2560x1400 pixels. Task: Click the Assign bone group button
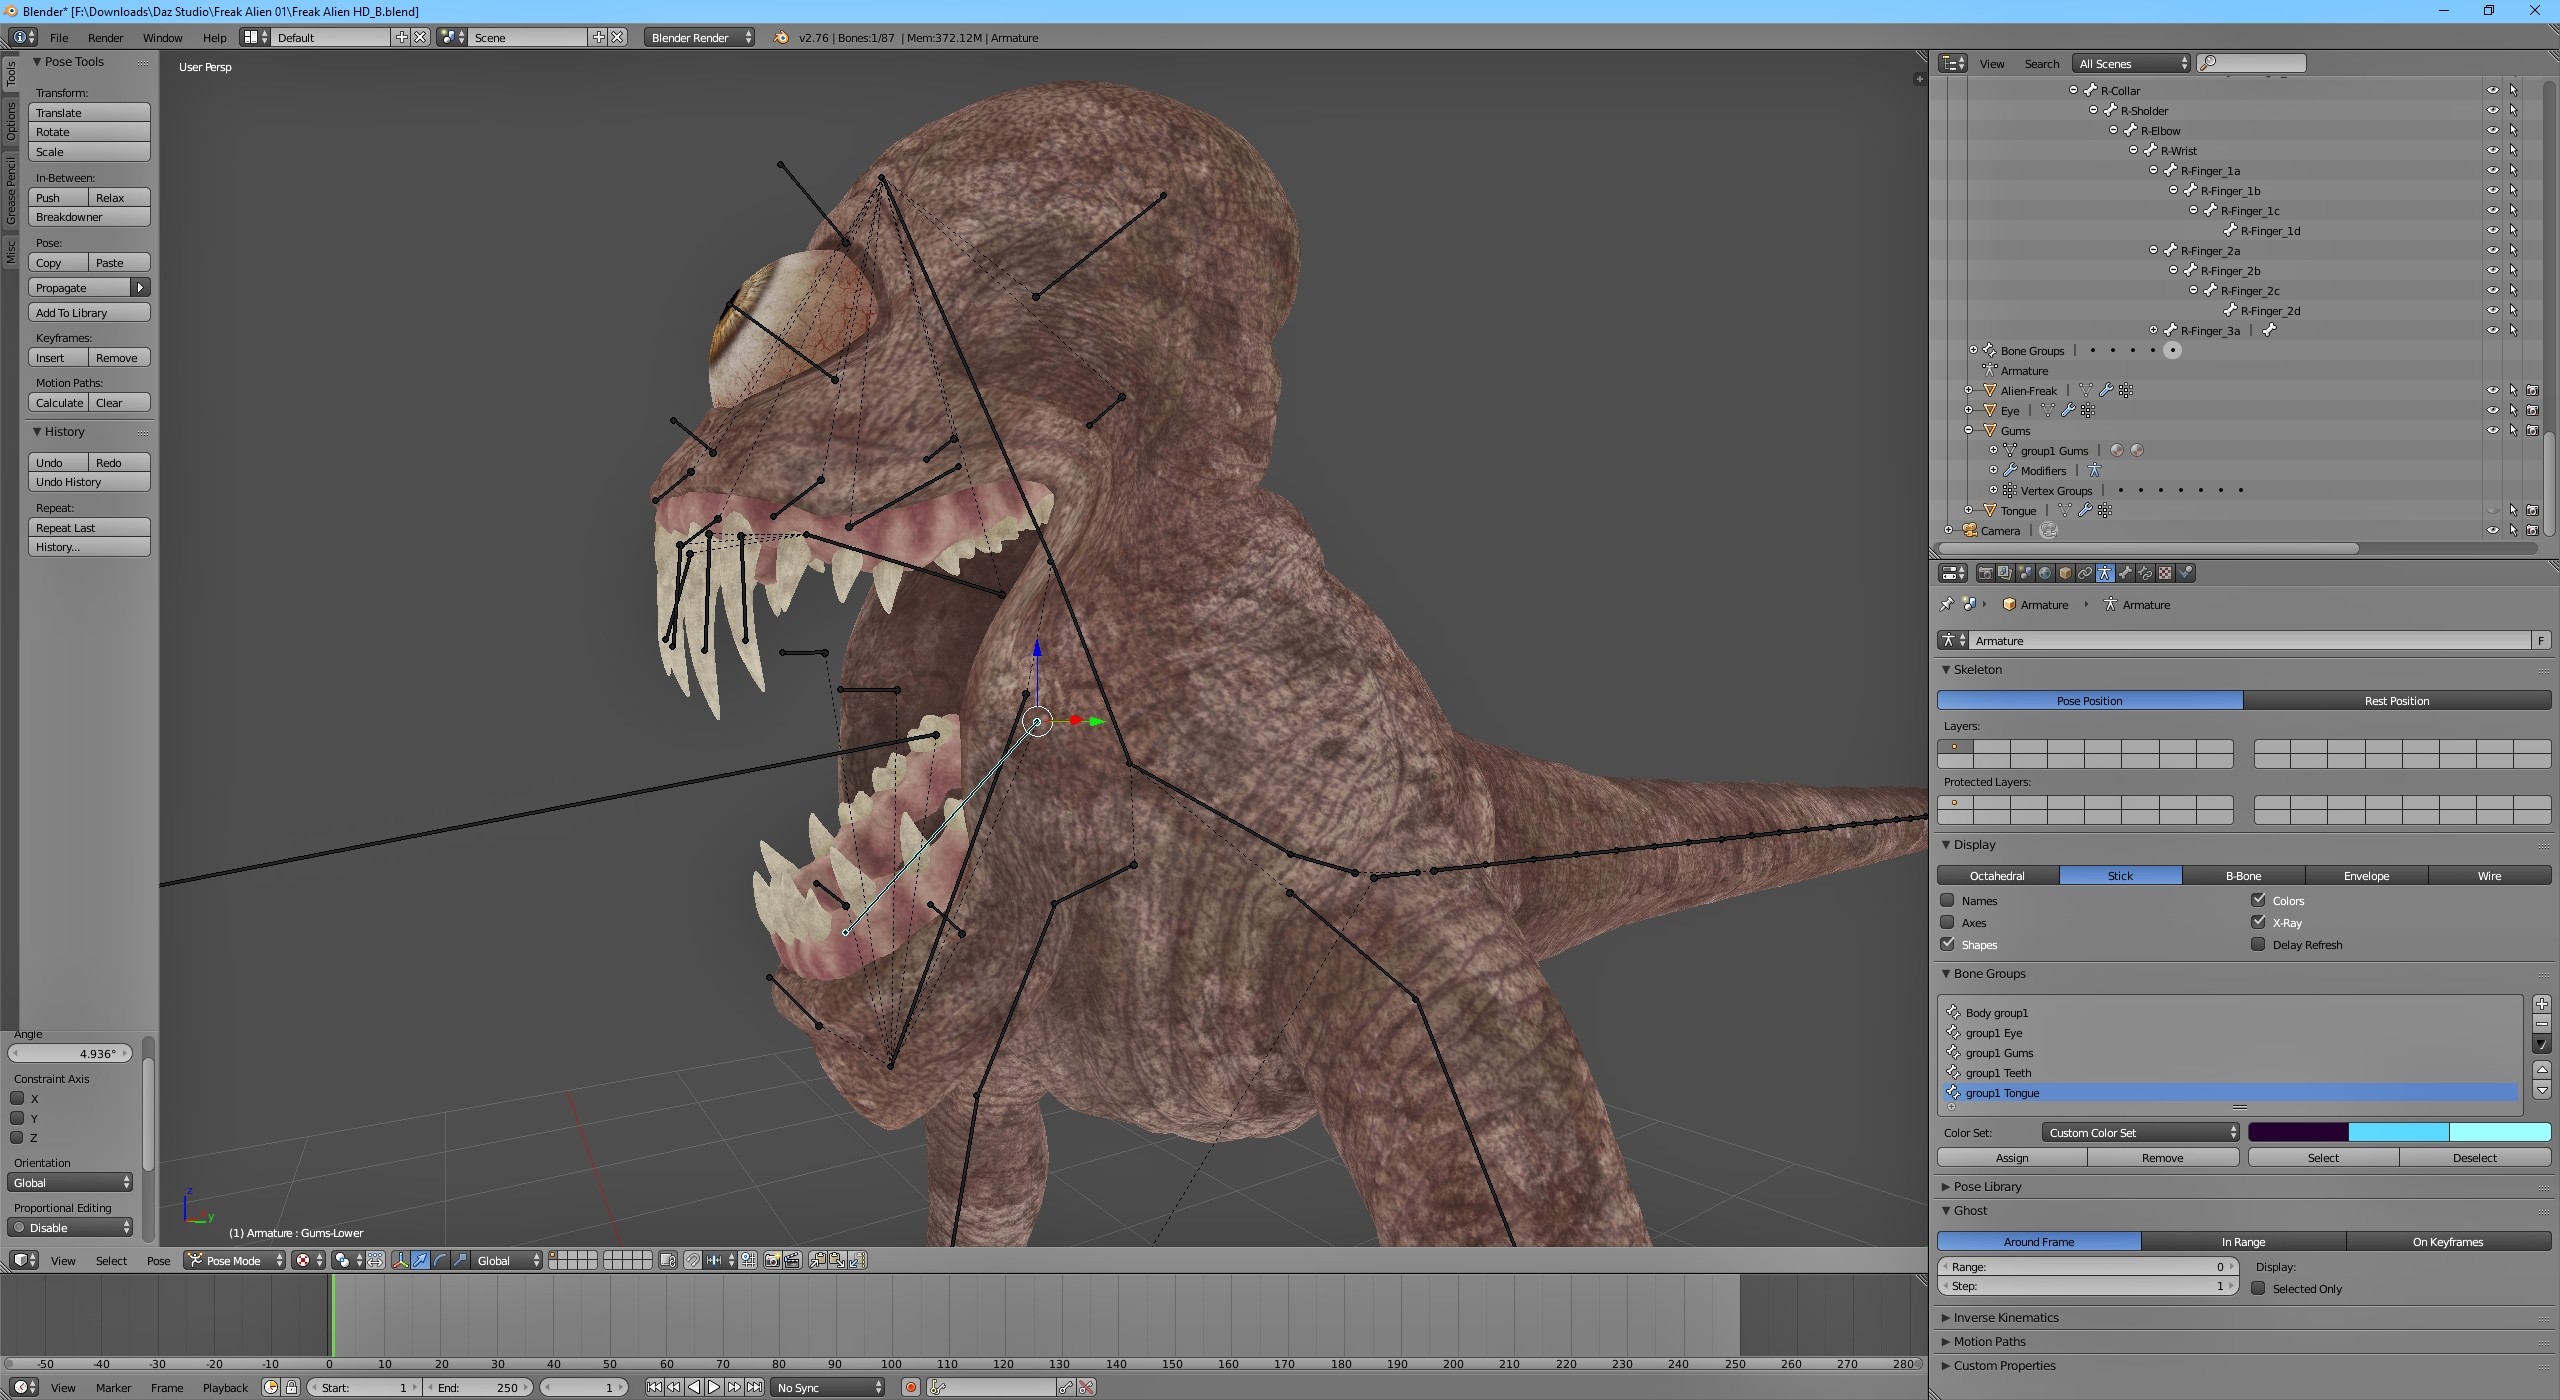pos(2012,1157)
